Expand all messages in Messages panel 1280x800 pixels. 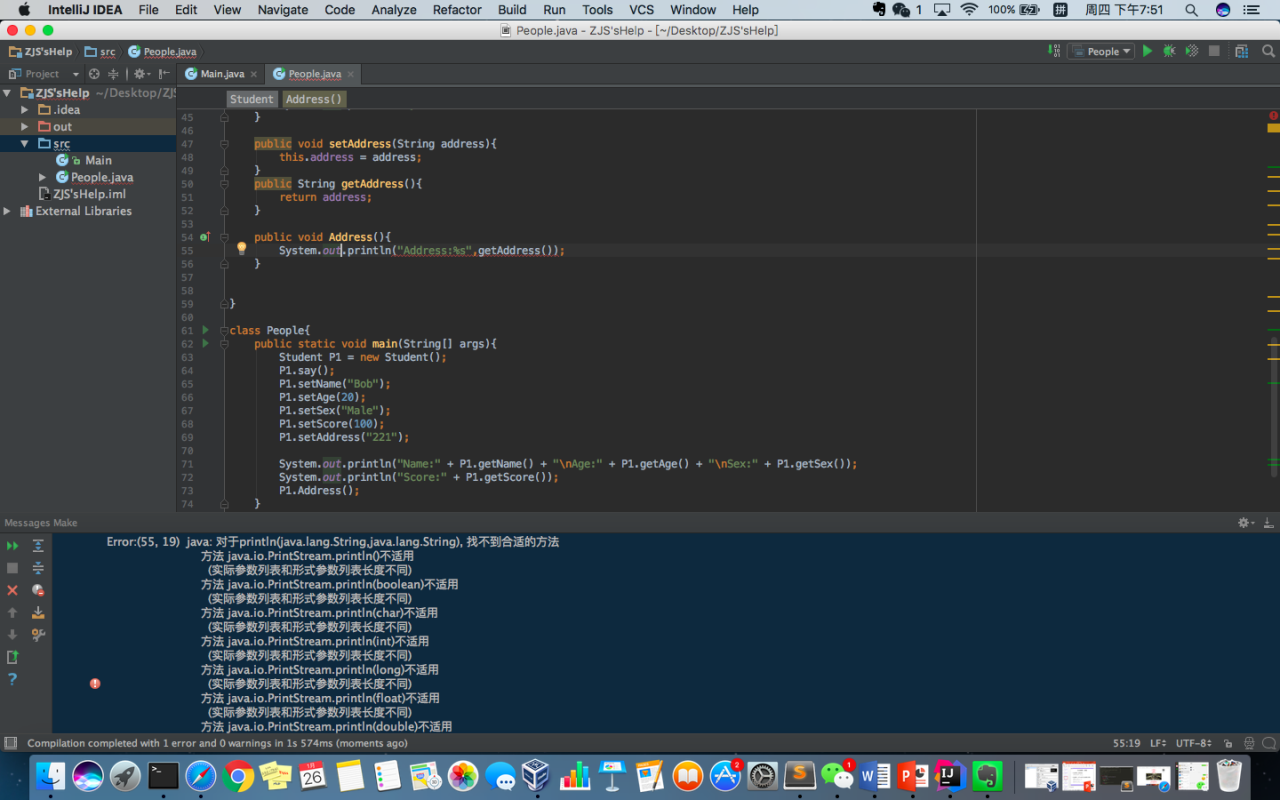[x=38, y=546]
